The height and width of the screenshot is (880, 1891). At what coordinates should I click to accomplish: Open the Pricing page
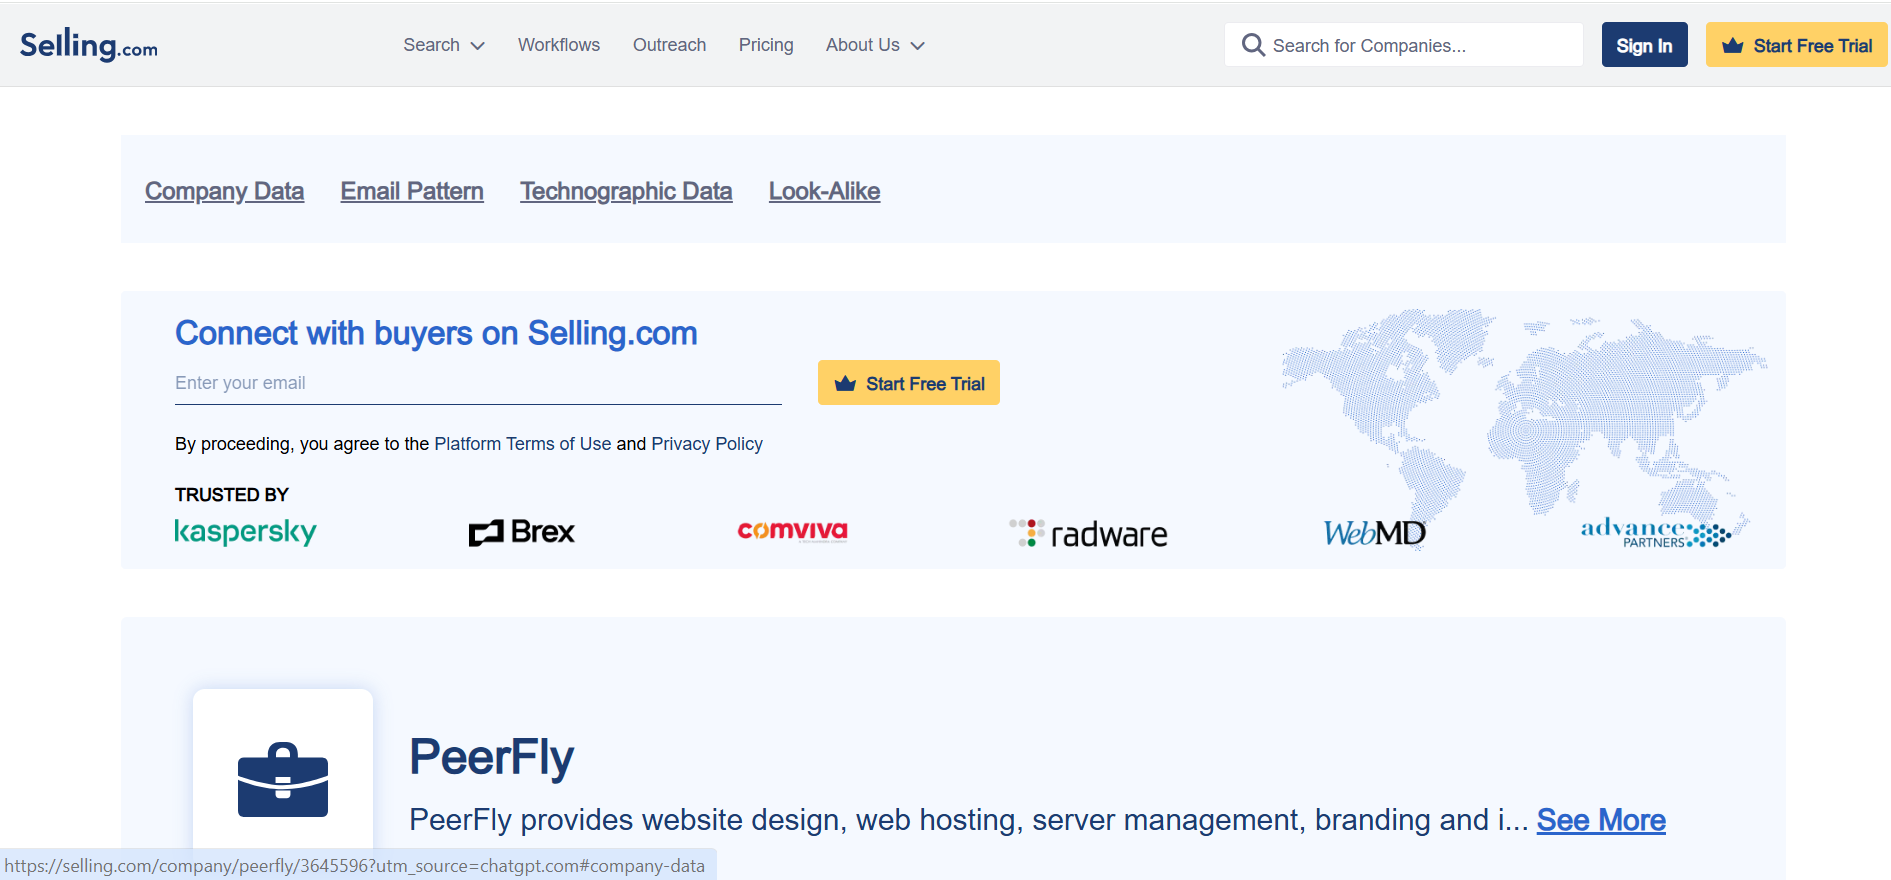pyautogui.click(x=766, y=45)
